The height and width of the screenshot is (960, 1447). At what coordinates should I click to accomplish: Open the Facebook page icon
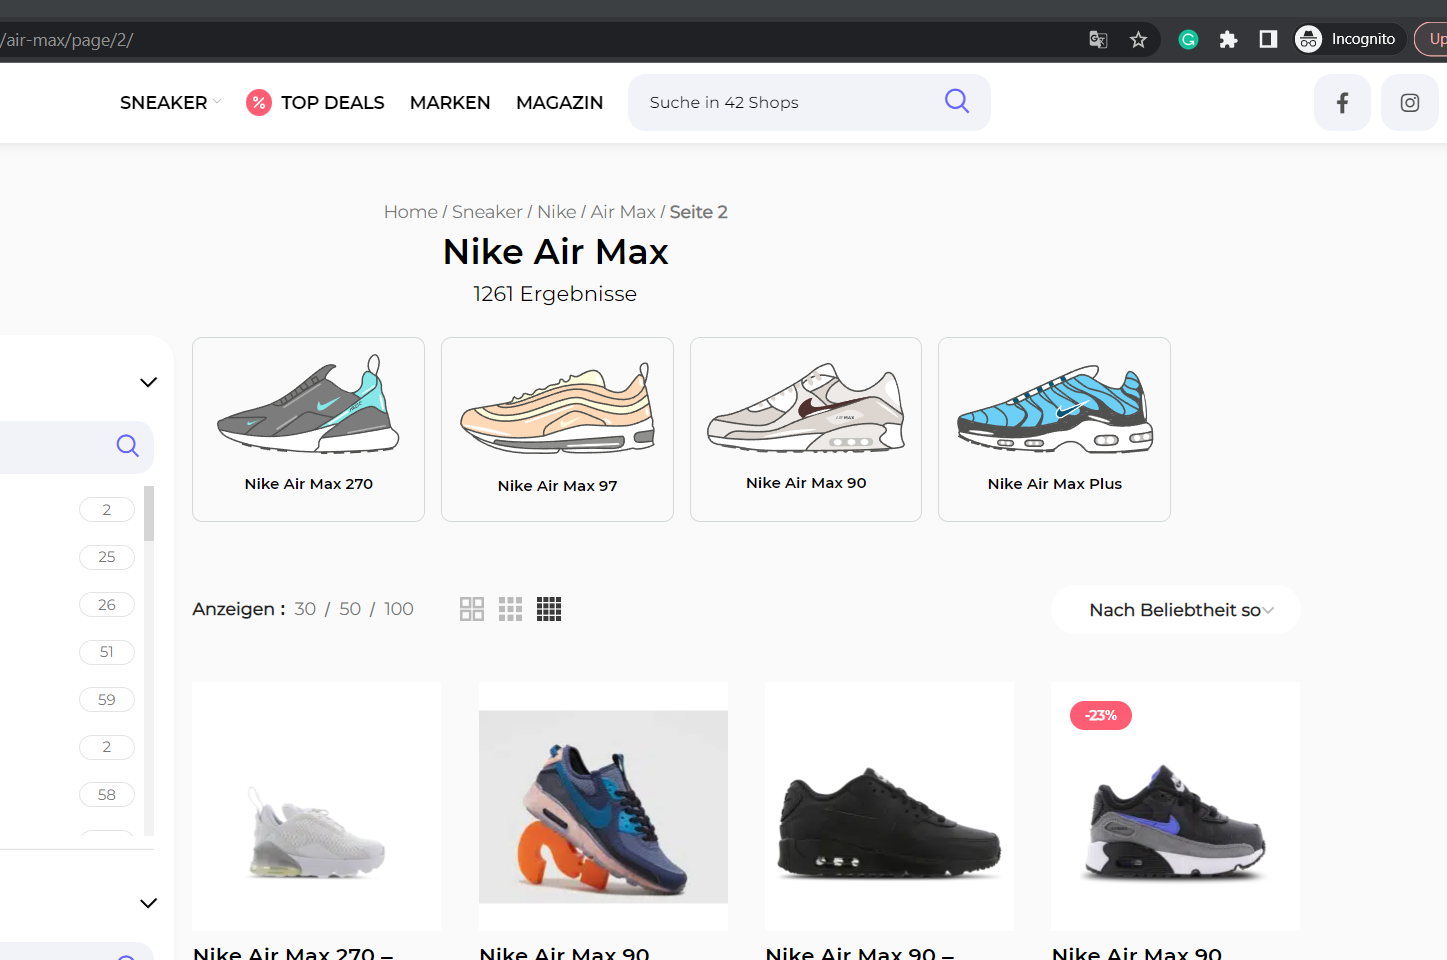tap(1342, 102)
